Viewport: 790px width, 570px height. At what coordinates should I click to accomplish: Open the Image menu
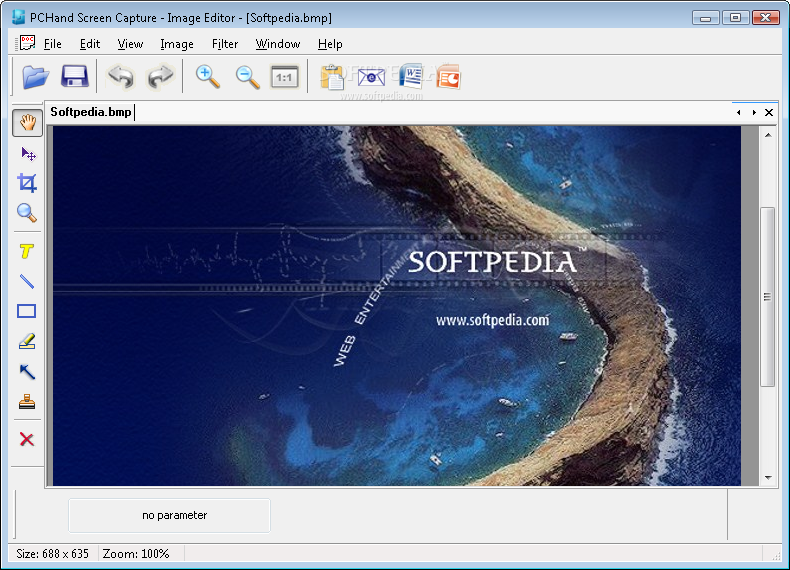(177, 44)
